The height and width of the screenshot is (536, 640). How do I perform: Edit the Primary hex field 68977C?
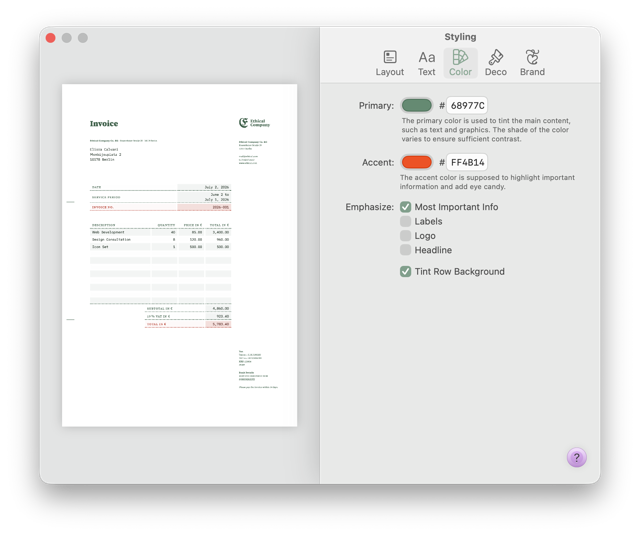pos(467,105)
